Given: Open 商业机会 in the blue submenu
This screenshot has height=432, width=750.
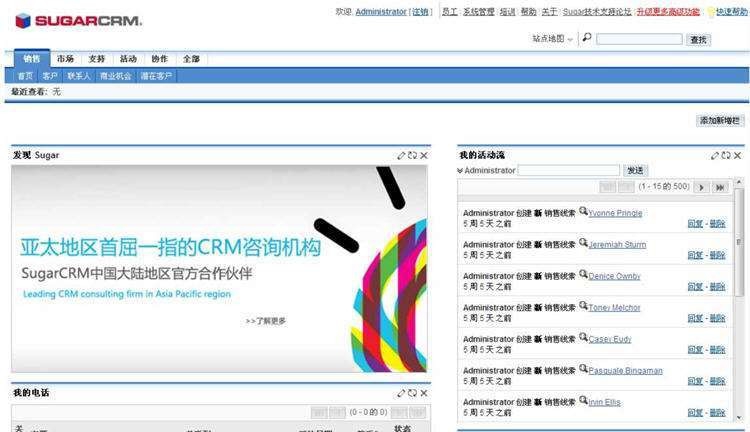Looking at the screenshot, I should click(115, 76).
